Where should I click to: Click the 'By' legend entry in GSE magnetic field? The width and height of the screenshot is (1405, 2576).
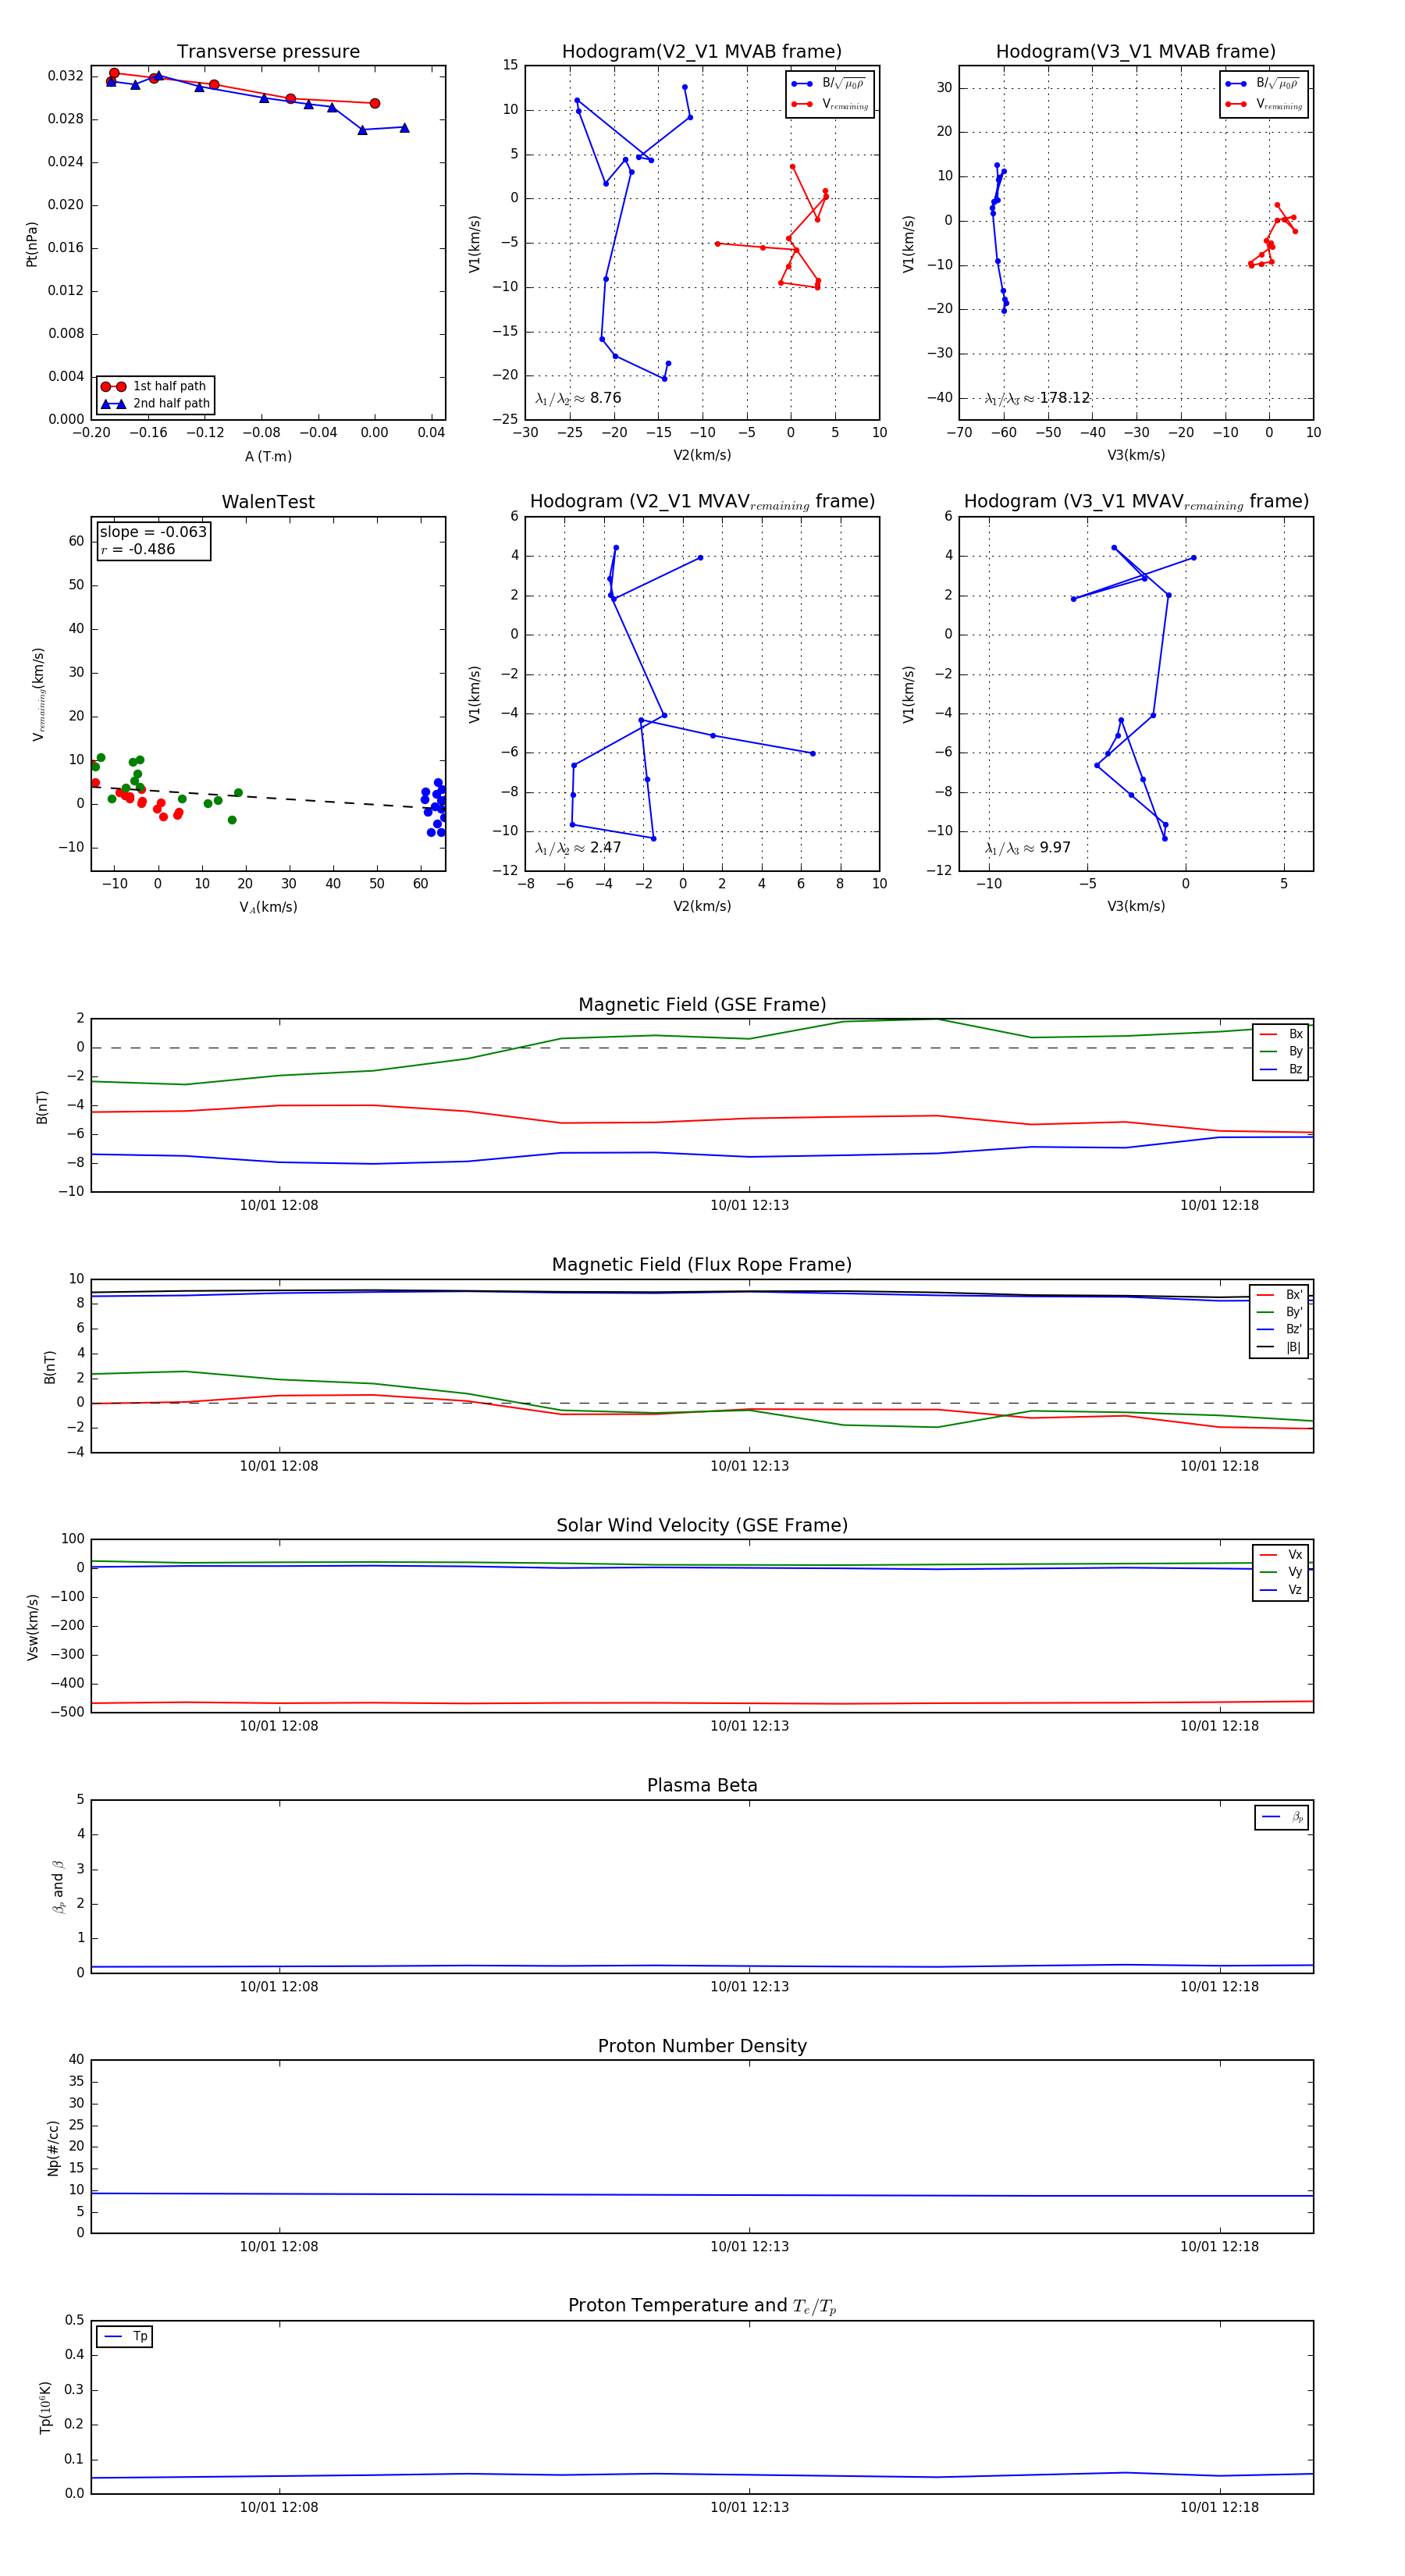(x=1281, y=1052)
